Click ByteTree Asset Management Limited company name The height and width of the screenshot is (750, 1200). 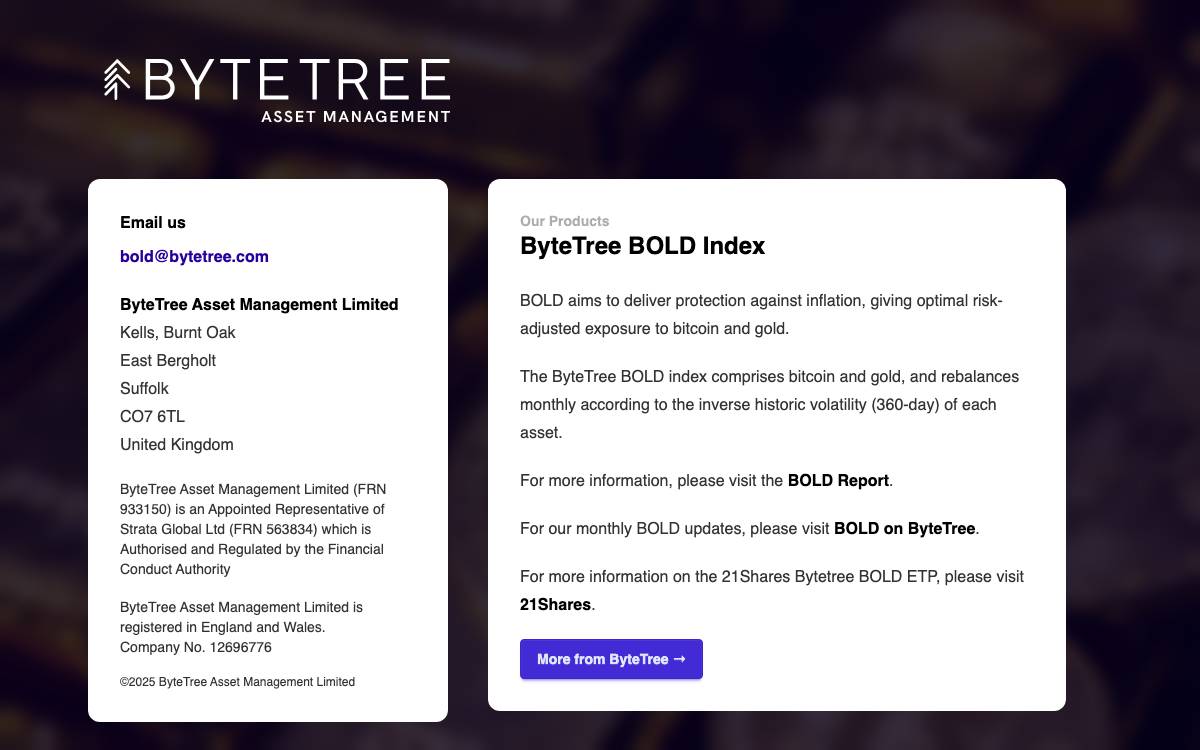click(259, 304)
